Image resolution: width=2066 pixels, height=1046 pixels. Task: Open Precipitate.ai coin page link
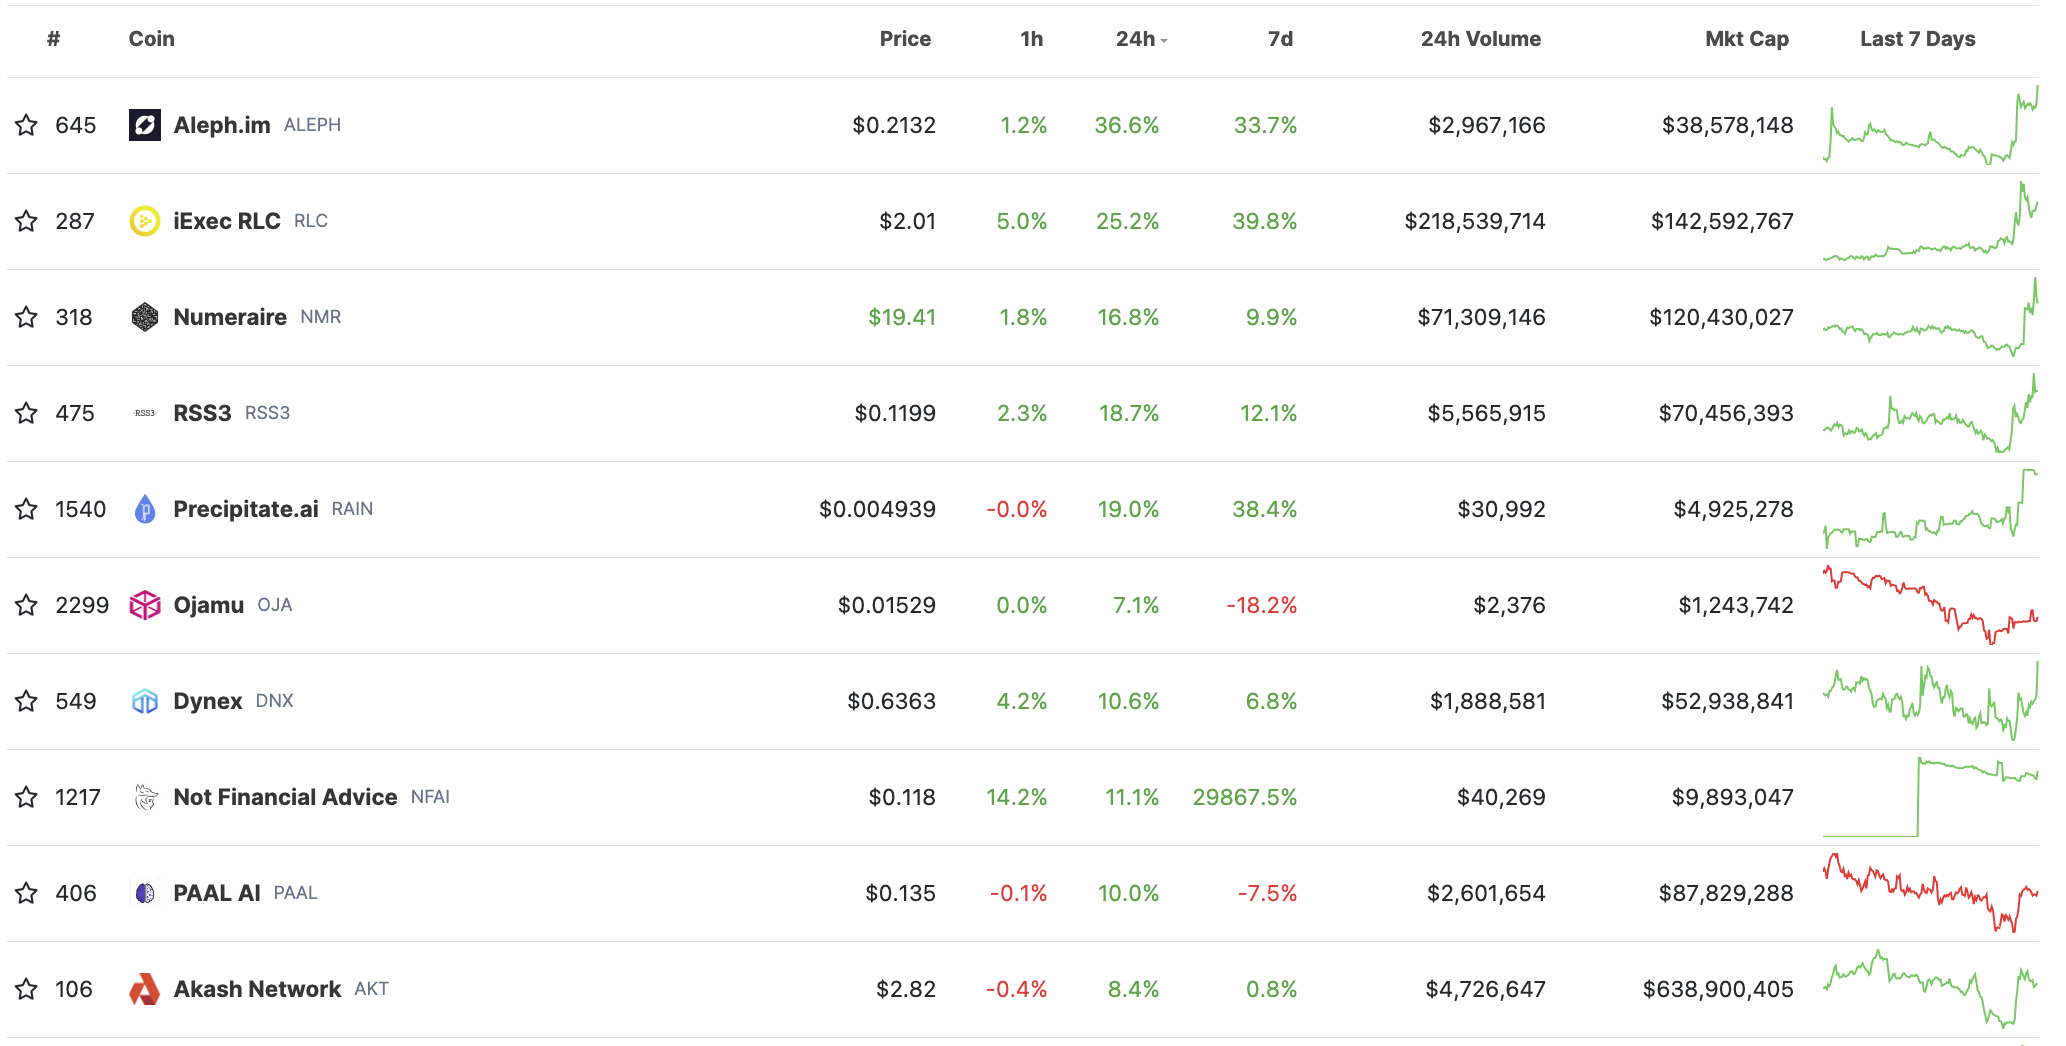(x=246, y=509)
